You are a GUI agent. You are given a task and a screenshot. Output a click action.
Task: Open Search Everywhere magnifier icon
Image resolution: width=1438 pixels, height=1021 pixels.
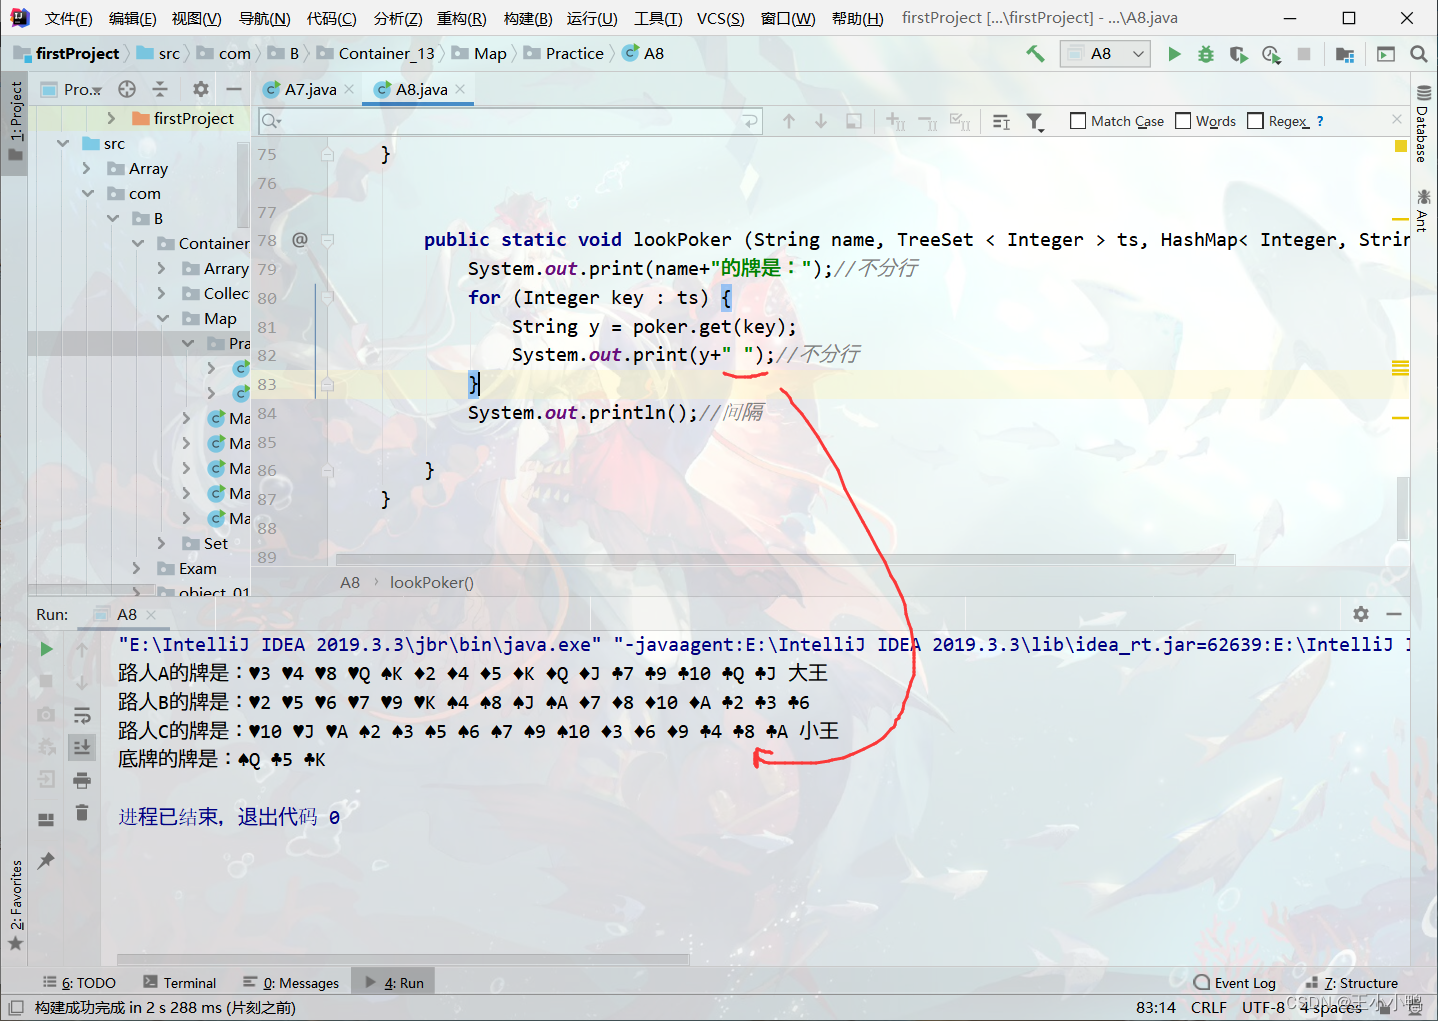pos(1418,54)
